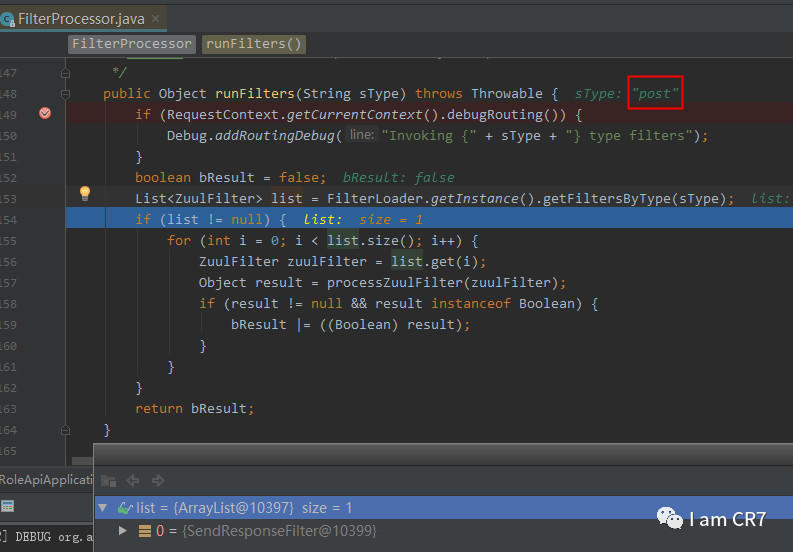The height and width of the screenshot is (552, 793).
Task: Expand the SendResponseFilter@10399 element
Action: (x=122, y=530)
